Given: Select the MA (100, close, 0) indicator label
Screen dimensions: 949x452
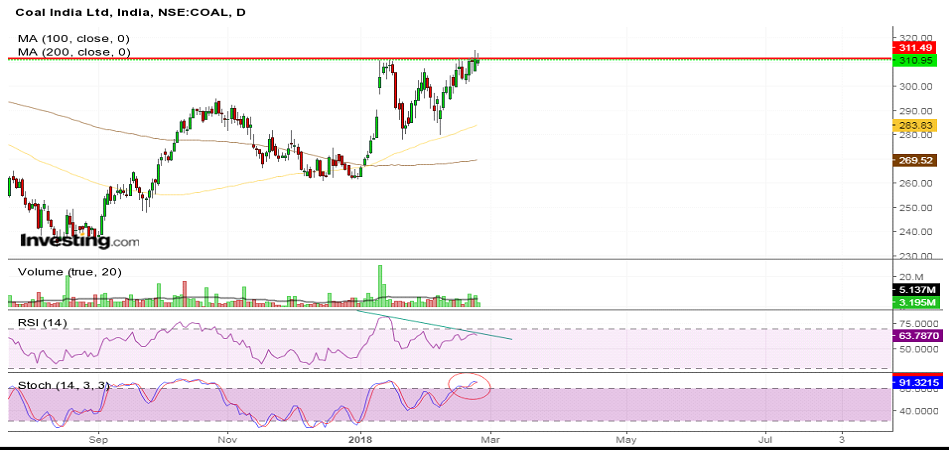Looking at the screenshot, I should point(74,39).
